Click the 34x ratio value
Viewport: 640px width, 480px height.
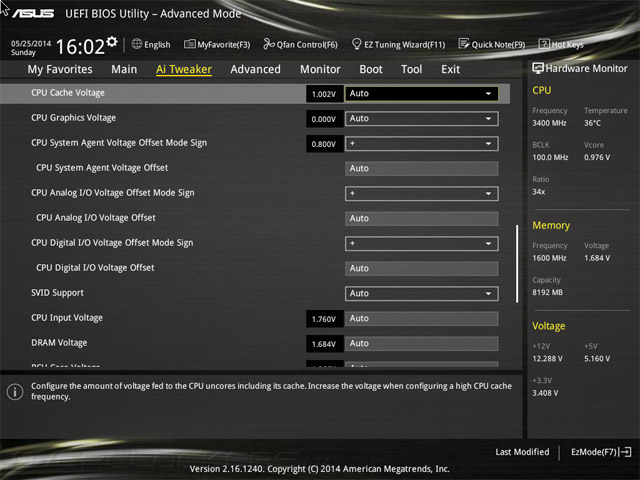click(538, 191)
